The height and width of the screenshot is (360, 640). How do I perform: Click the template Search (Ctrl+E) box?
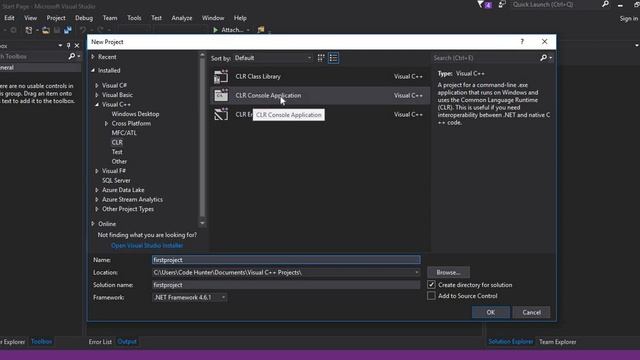(486, 58)
